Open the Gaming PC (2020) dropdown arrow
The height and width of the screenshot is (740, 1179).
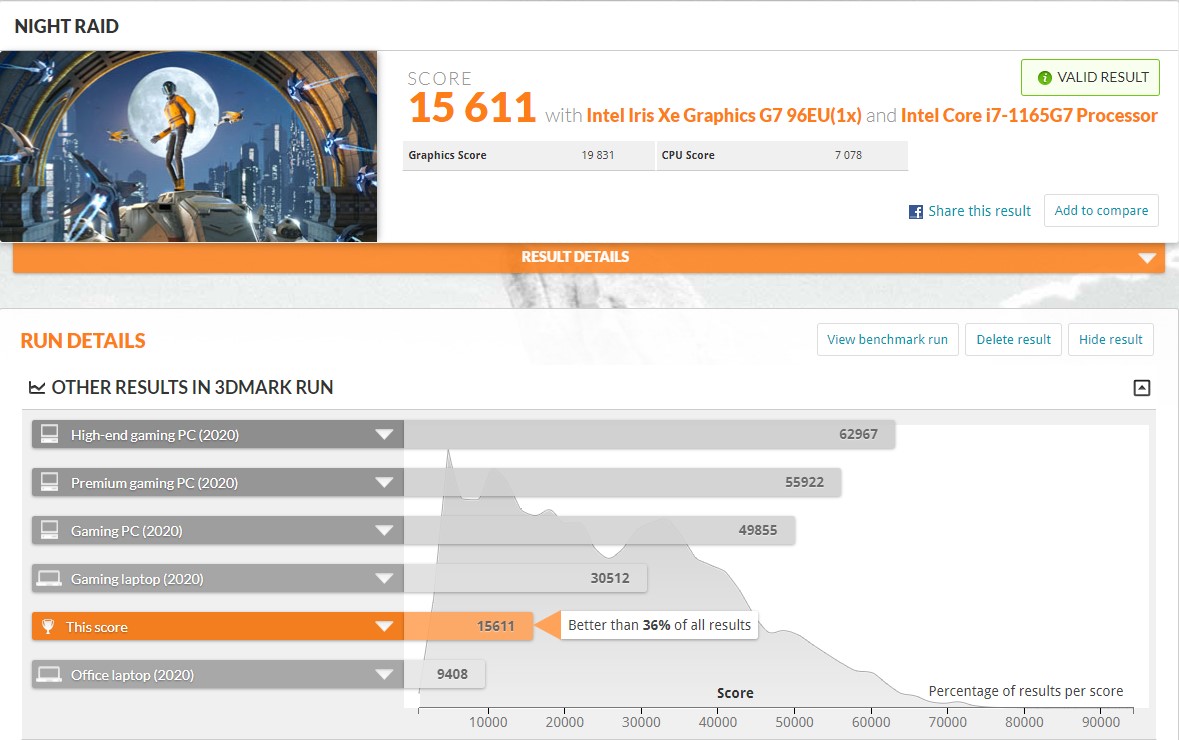tap(384, 531)
